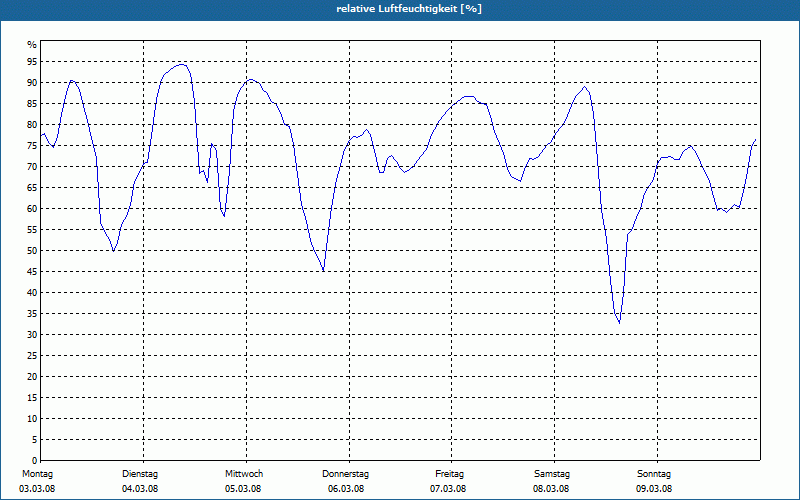
Task: Select the 'Montag' day label
Action: pos(37,474)
